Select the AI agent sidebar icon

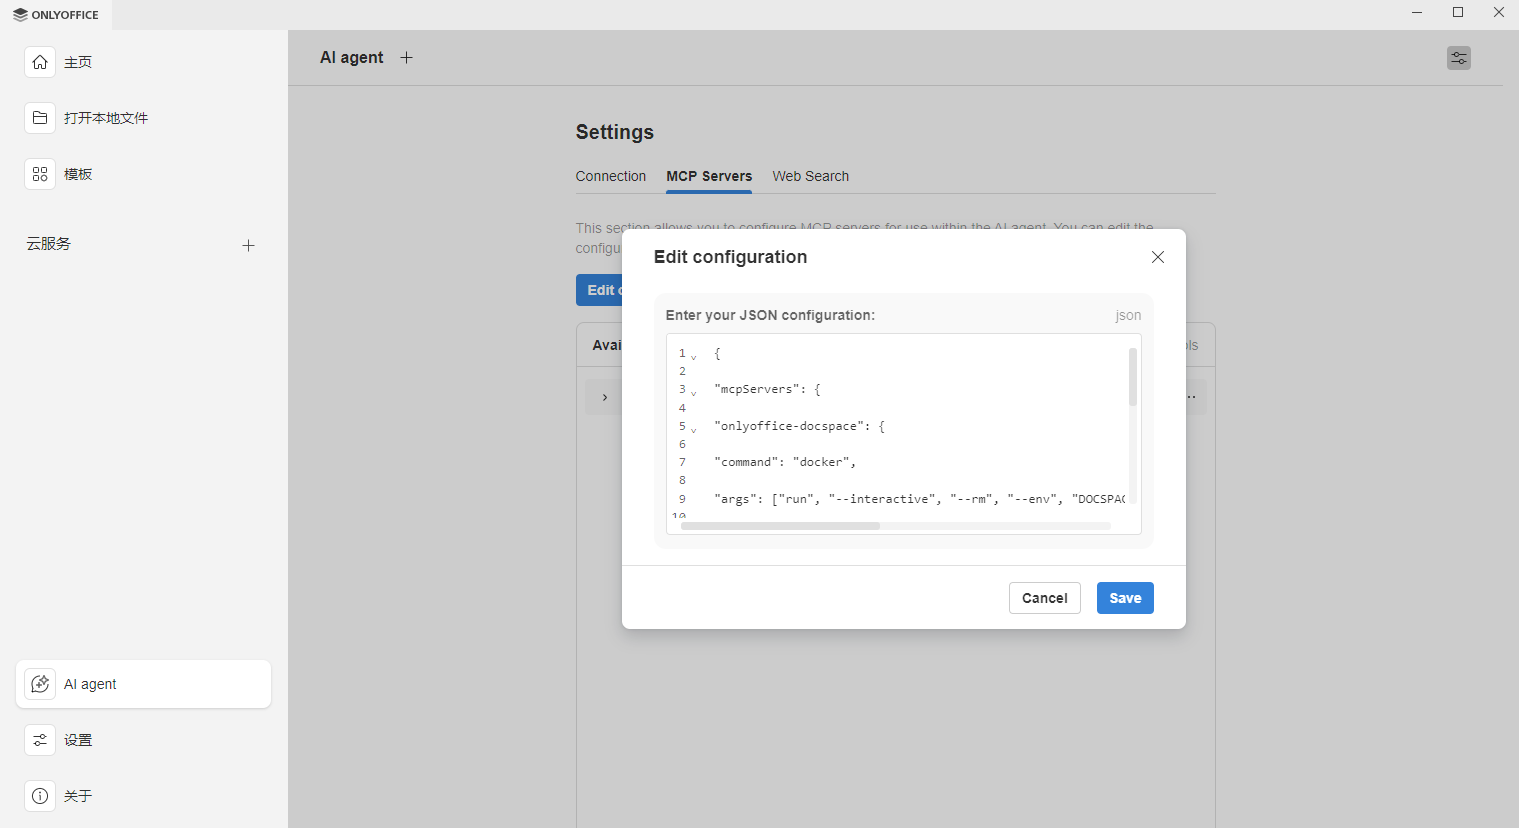coord(40,684)
